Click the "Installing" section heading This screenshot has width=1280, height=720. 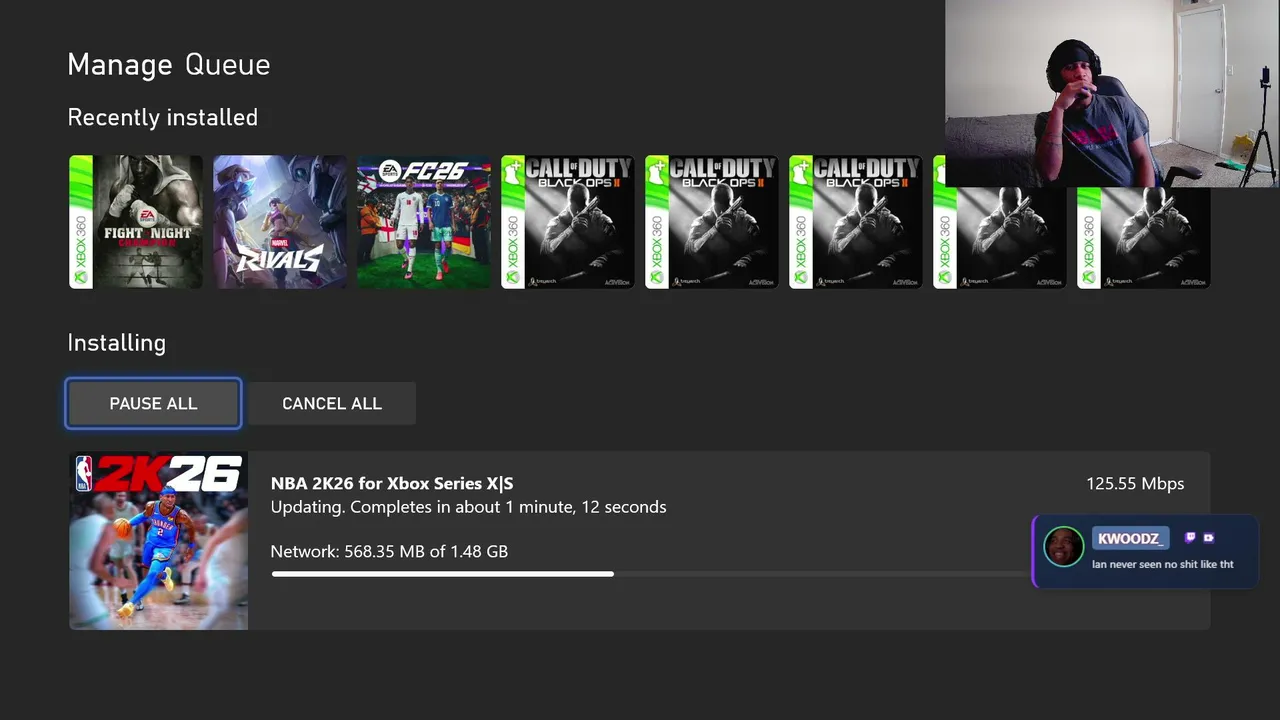tap(117, 343)
